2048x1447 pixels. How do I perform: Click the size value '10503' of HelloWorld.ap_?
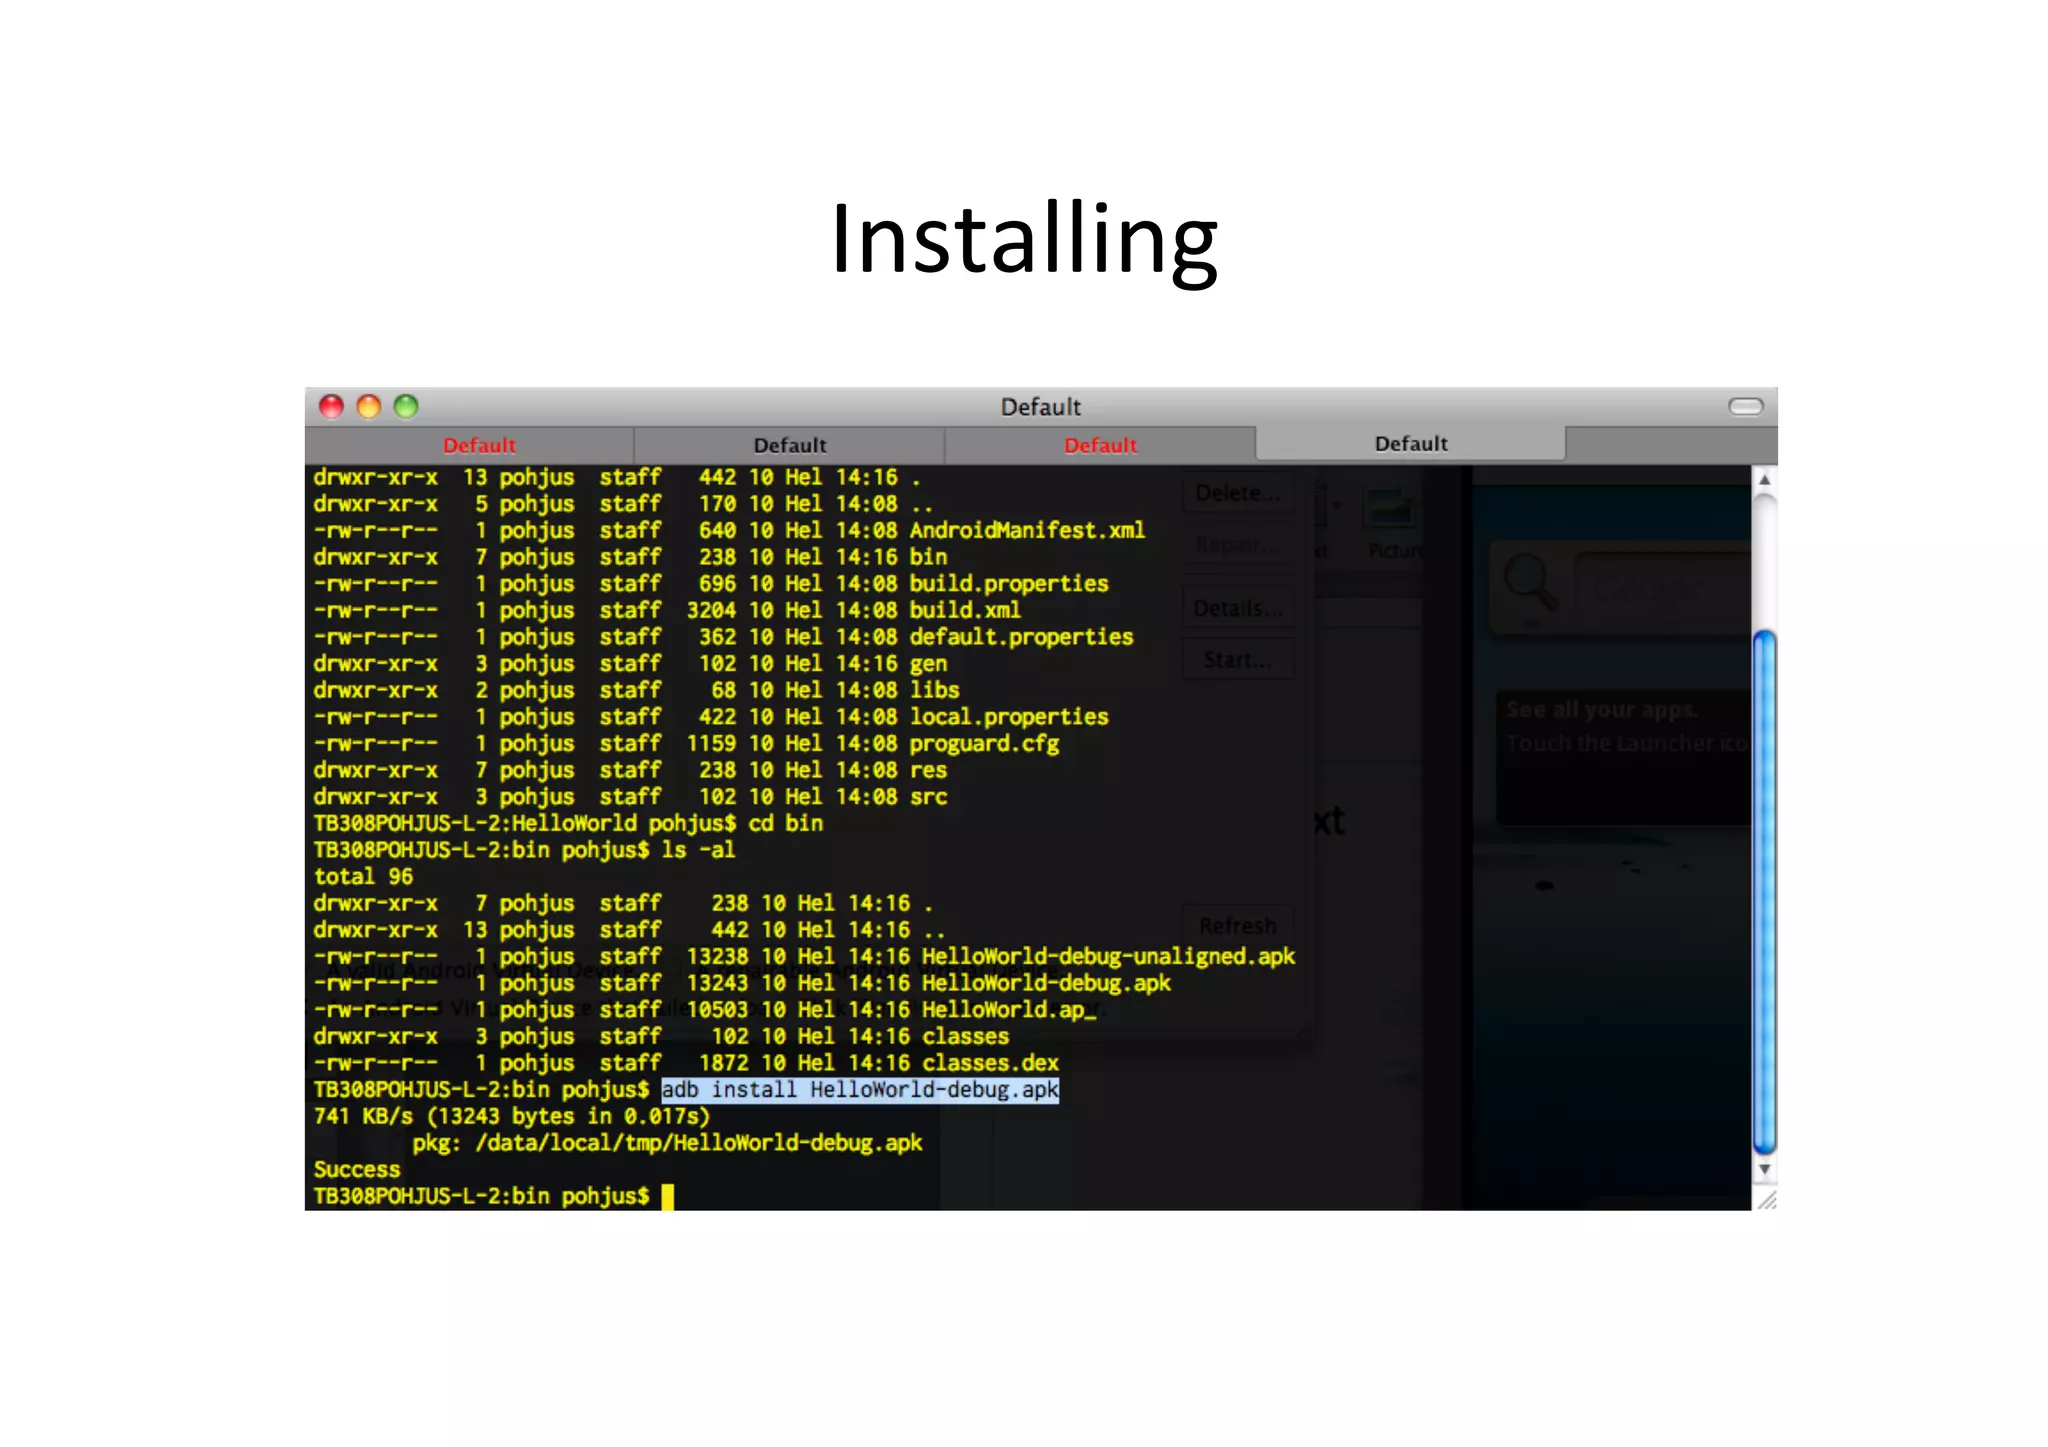717,1010
